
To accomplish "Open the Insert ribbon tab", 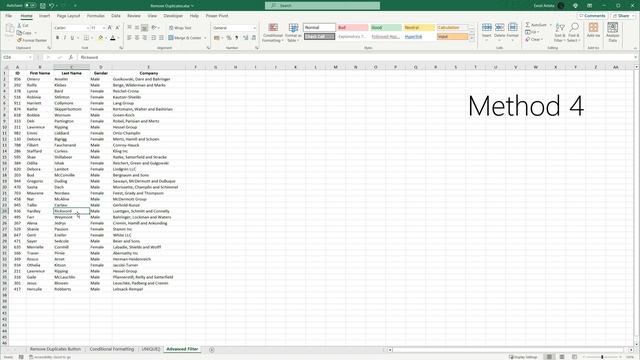I will 44,16.
